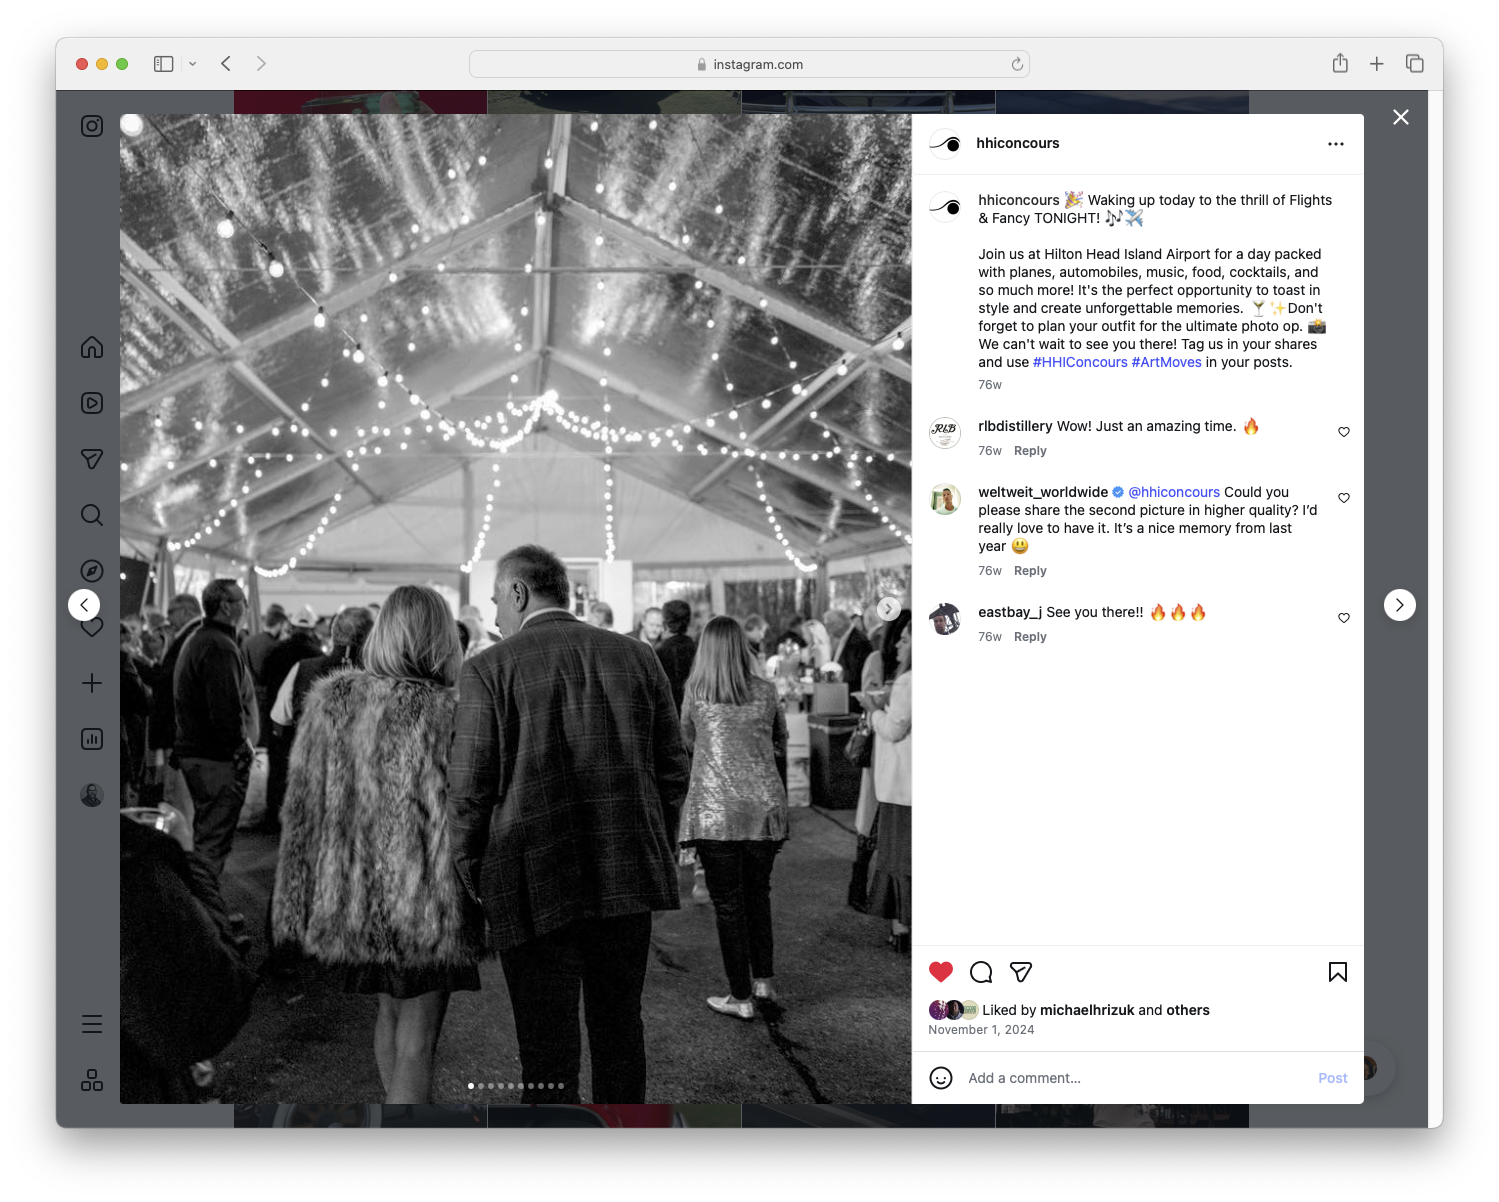Open the professional dashboard chart icon
The width and height of the screenshot is (1499, 1202).
click(x=91, y=739)
